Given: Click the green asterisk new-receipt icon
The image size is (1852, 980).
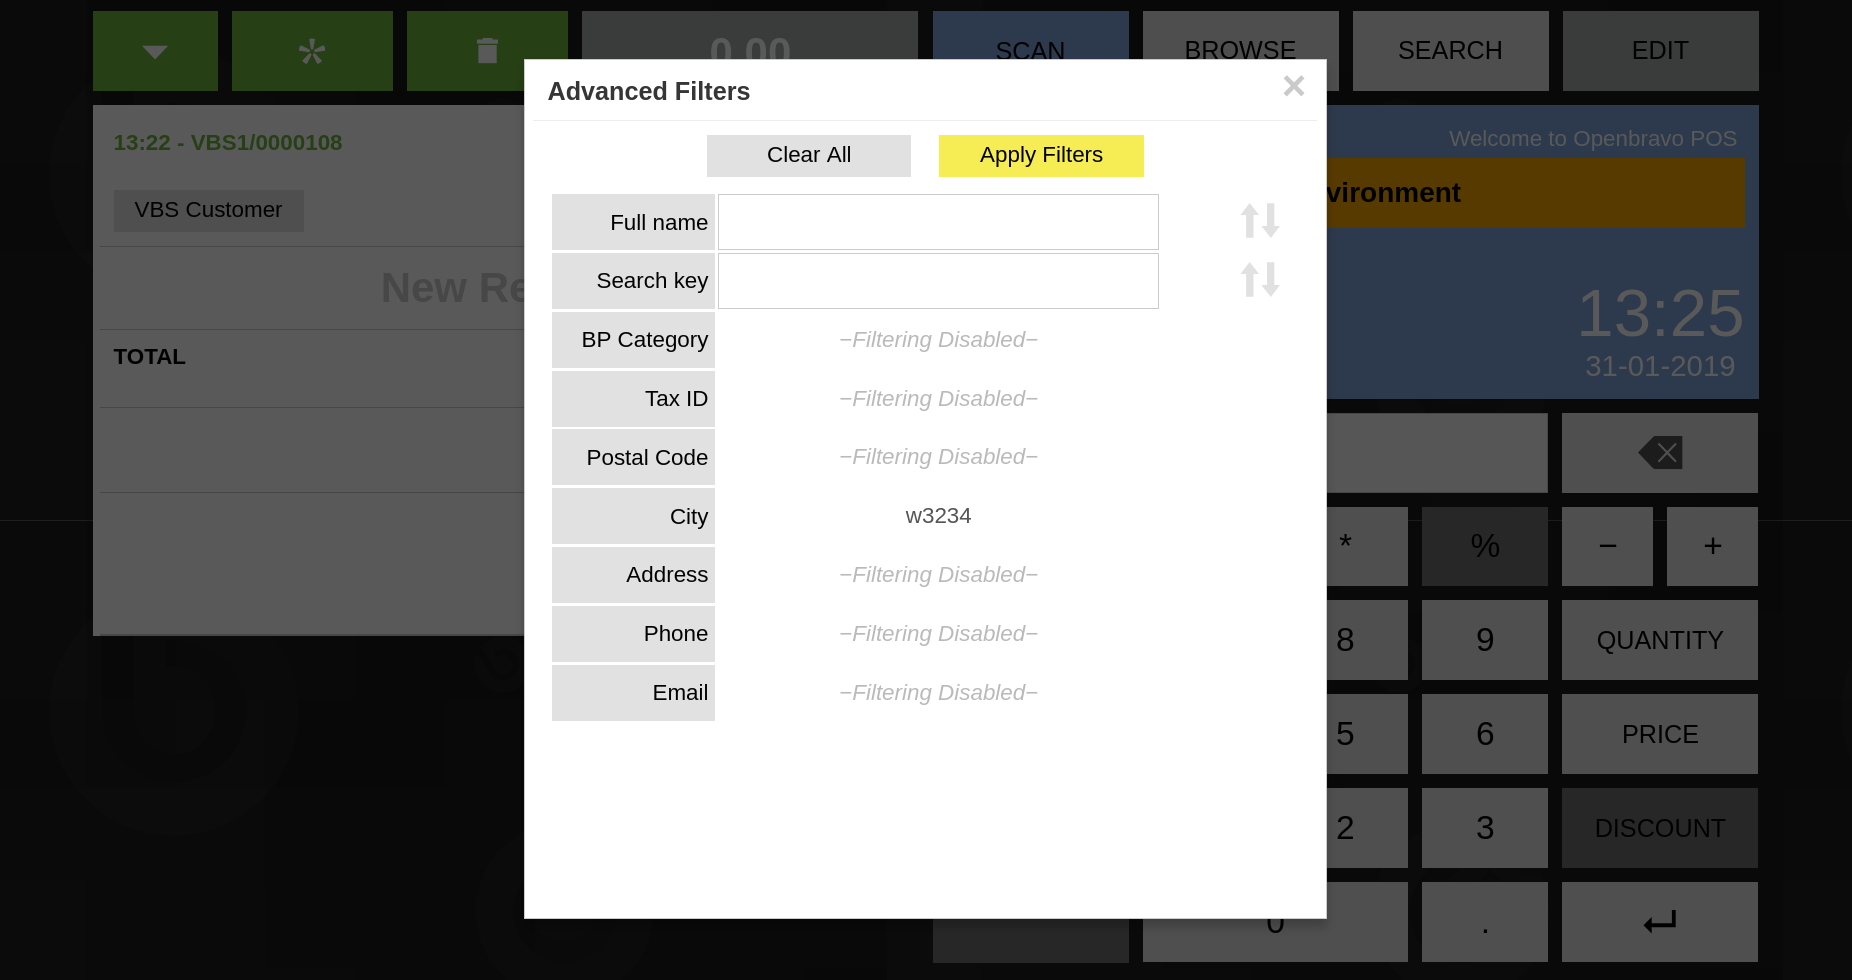Looking at the screenshot, I should 312,51.
